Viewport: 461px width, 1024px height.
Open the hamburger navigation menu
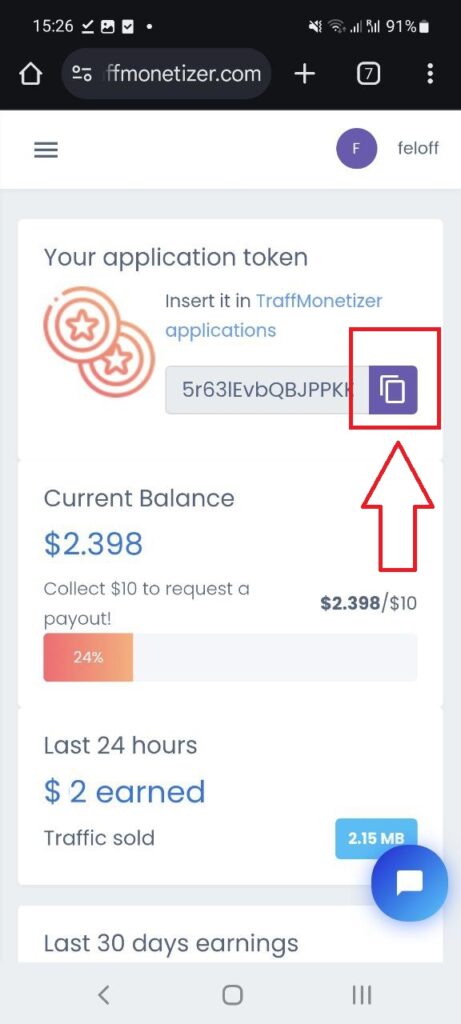(46, 150)
